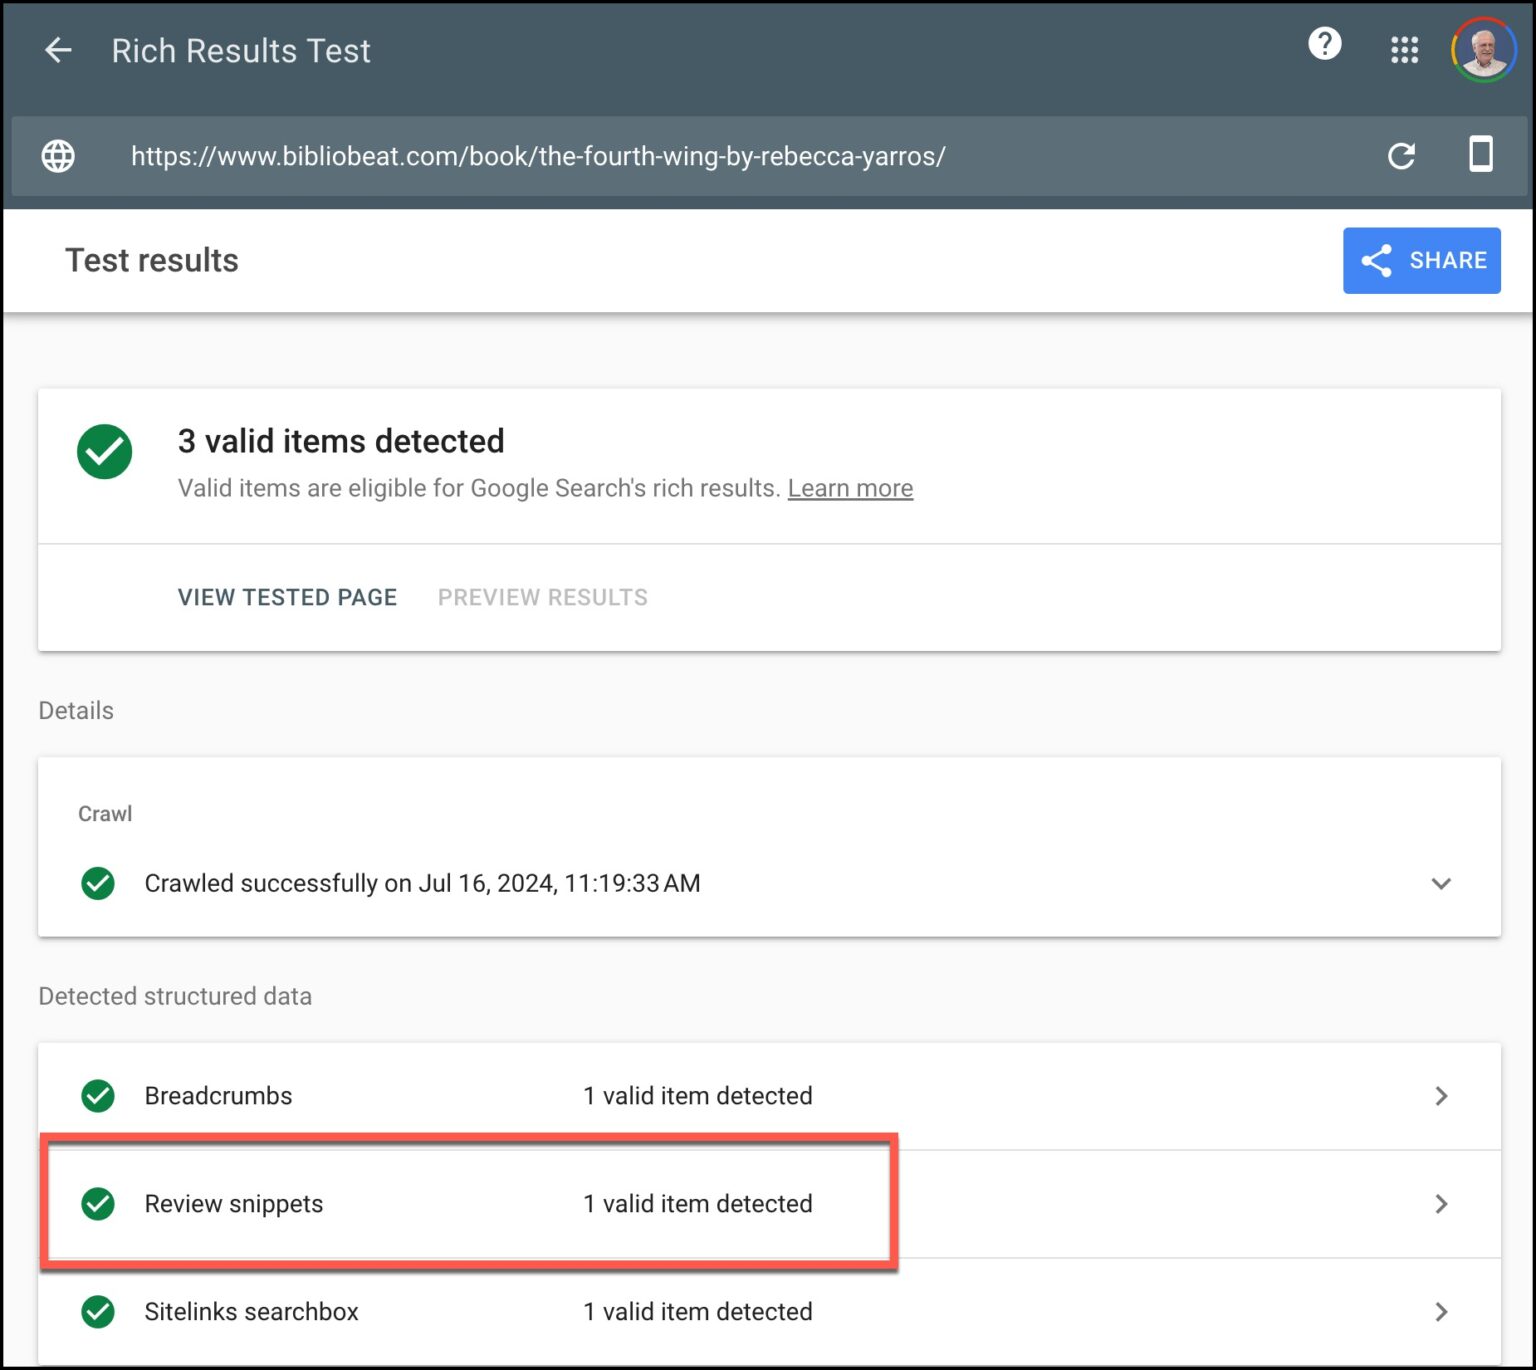Viewport: 1536px width, 1370px height.
Task: Click the profile avatar picture
Action: (1482, 48)
